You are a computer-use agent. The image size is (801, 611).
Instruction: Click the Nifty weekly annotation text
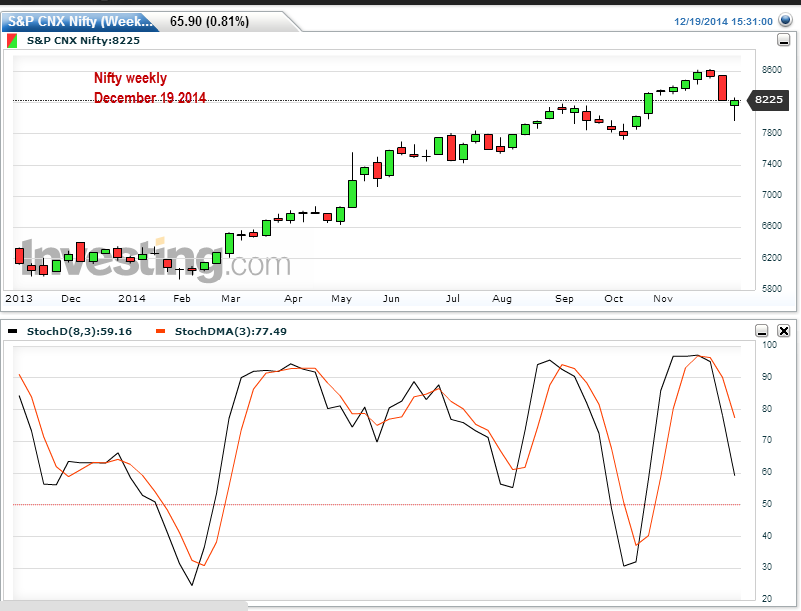click(130, 78)
